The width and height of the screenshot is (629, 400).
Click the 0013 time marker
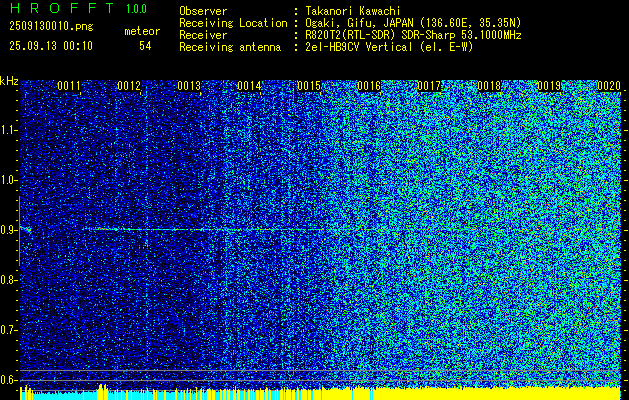tap(189, 86)
